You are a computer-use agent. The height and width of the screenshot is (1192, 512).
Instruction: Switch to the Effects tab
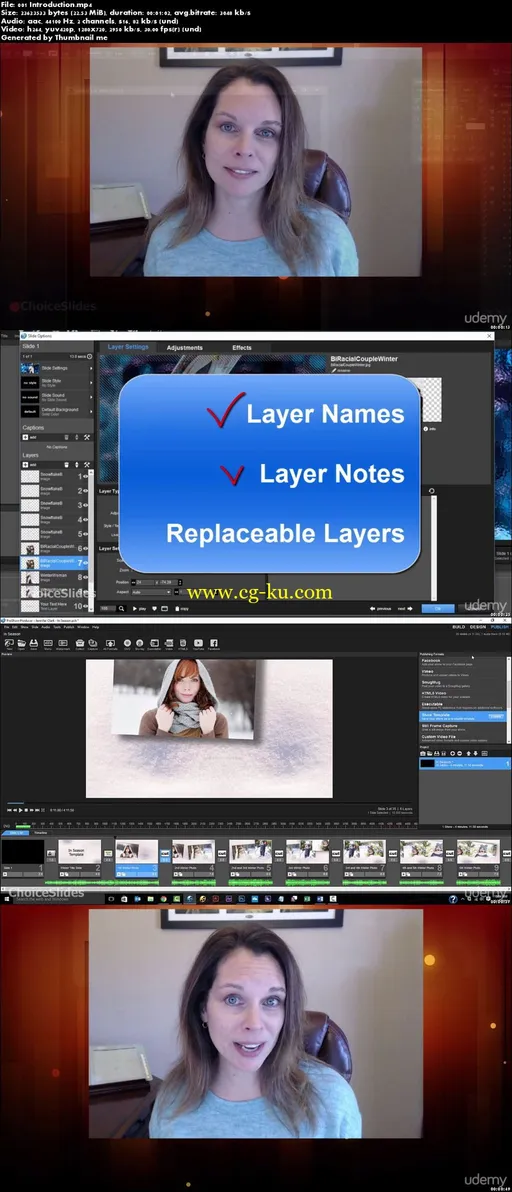point(242,347)
